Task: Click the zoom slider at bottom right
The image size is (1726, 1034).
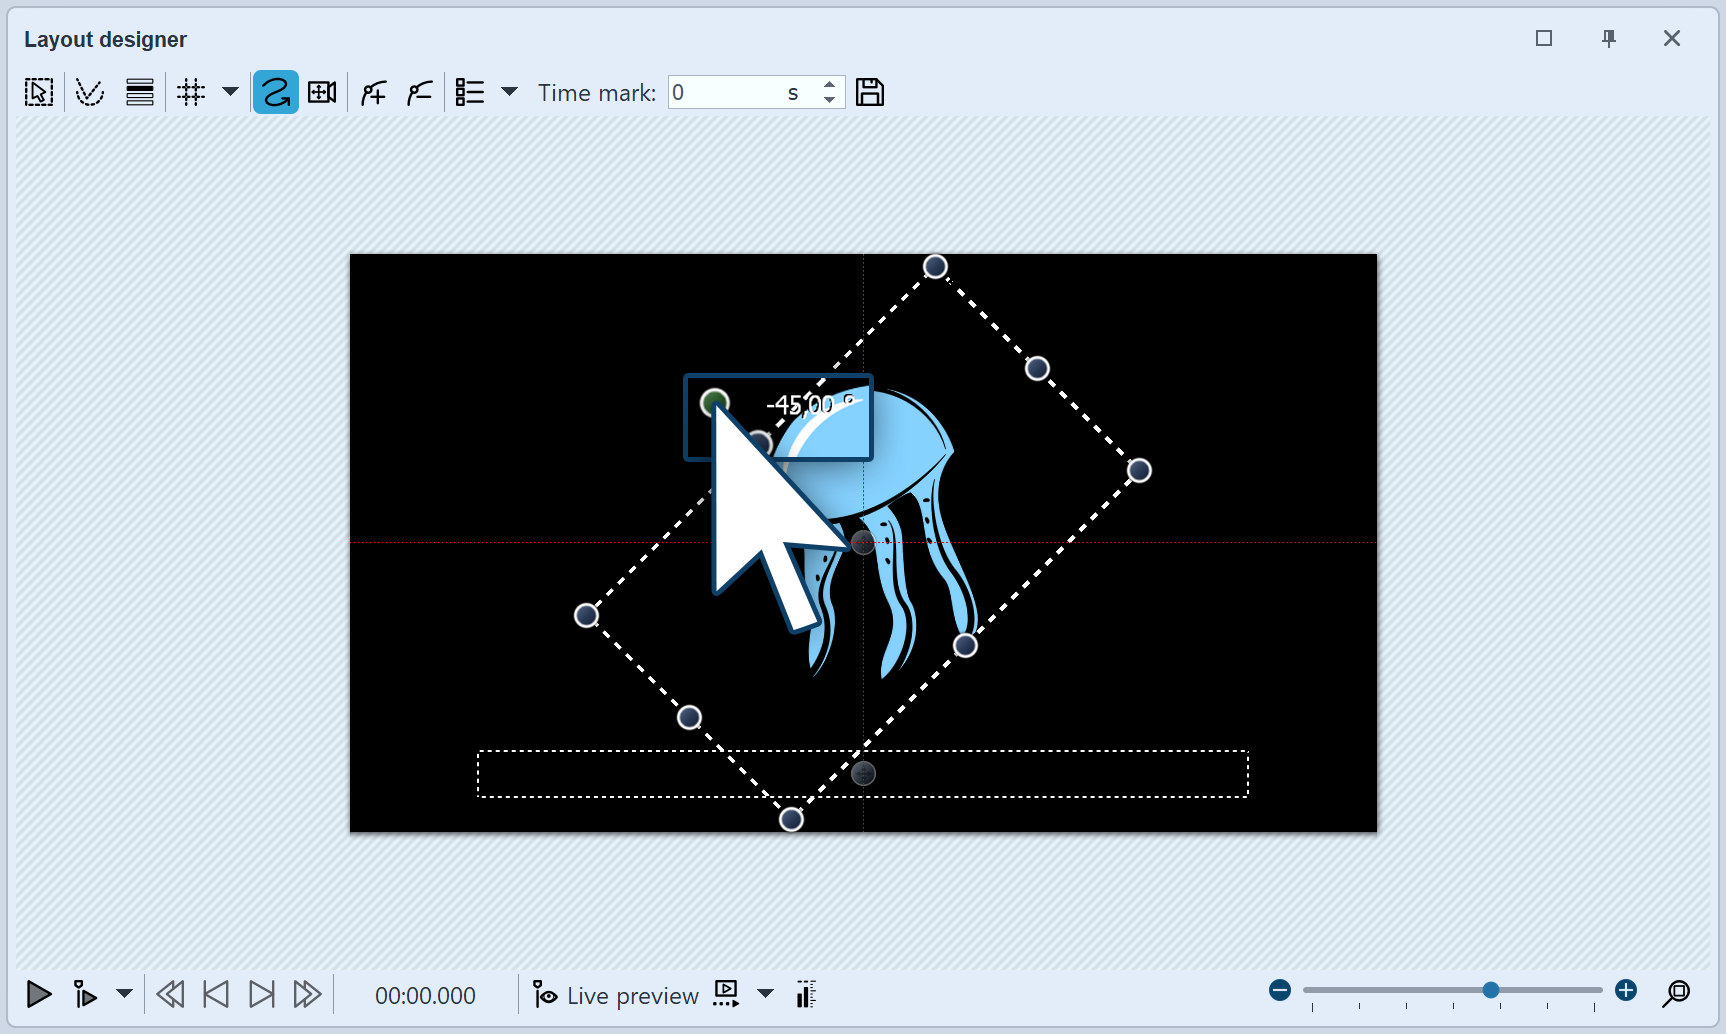Action: (x=1490, y=990)
